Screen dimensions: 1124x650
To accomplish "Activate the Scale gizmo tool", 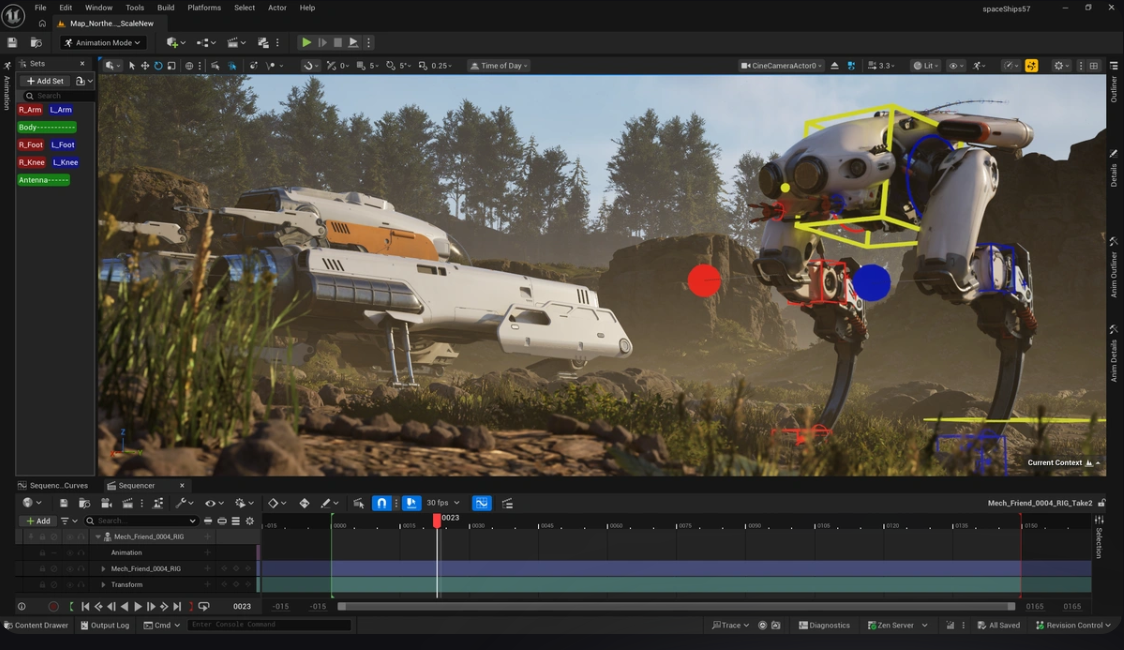I will point(171,66).
